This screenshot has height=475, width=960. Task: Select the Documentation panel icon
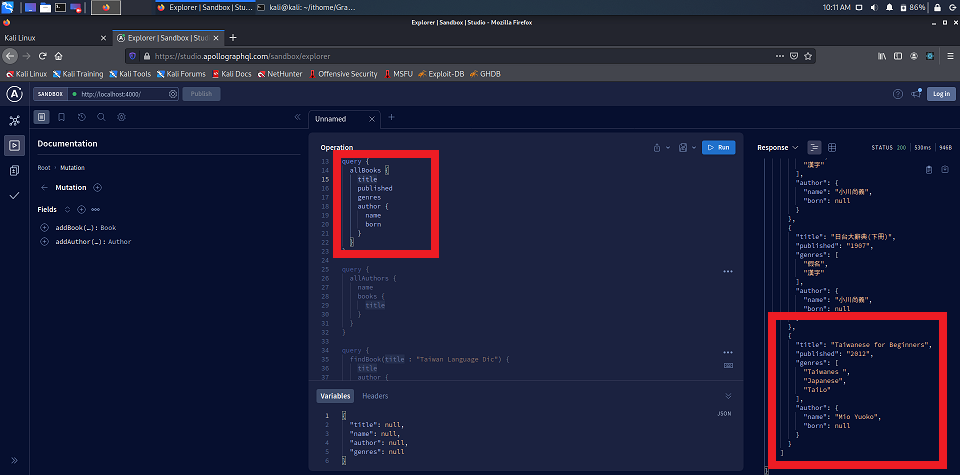coord(41,117)
